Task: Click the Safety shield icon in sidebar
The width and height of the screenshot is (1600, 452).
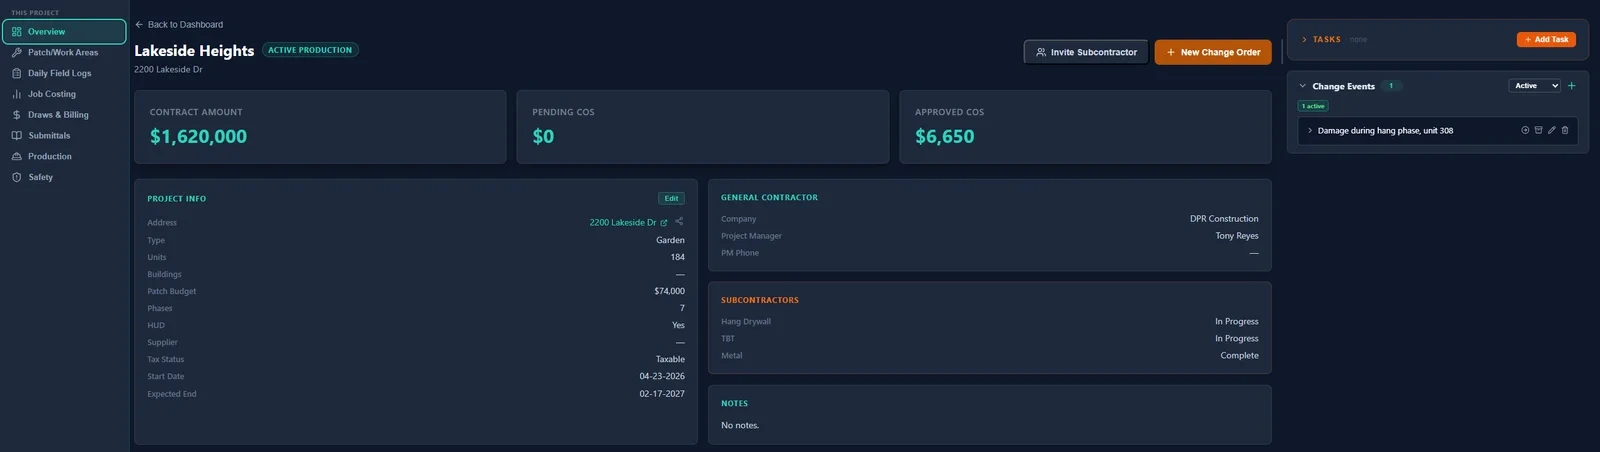Action: coord(17,177)
